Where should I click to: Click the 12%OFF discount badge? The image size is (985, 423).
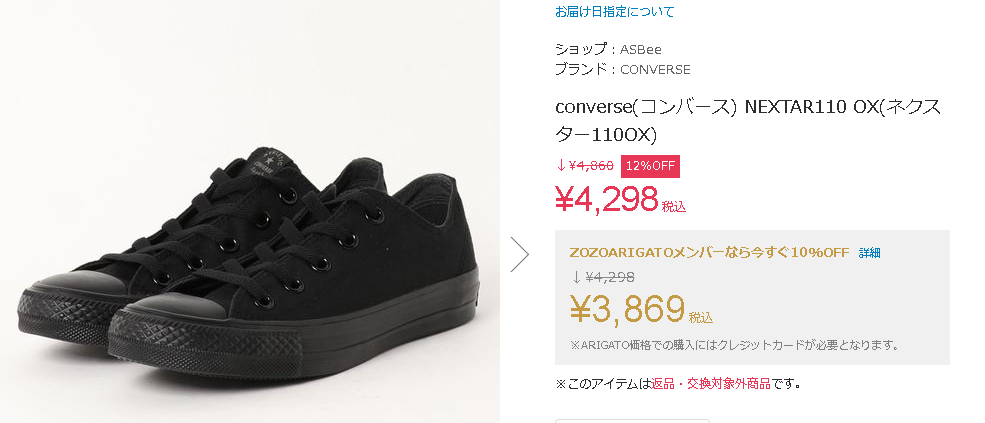pos(650,166)
